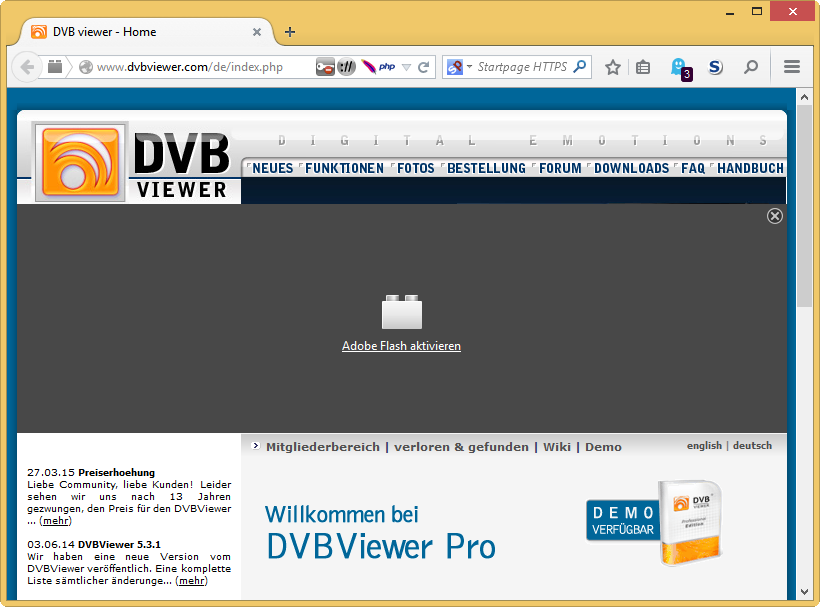Select the DVB viewer - Home tab

[146, 32]
